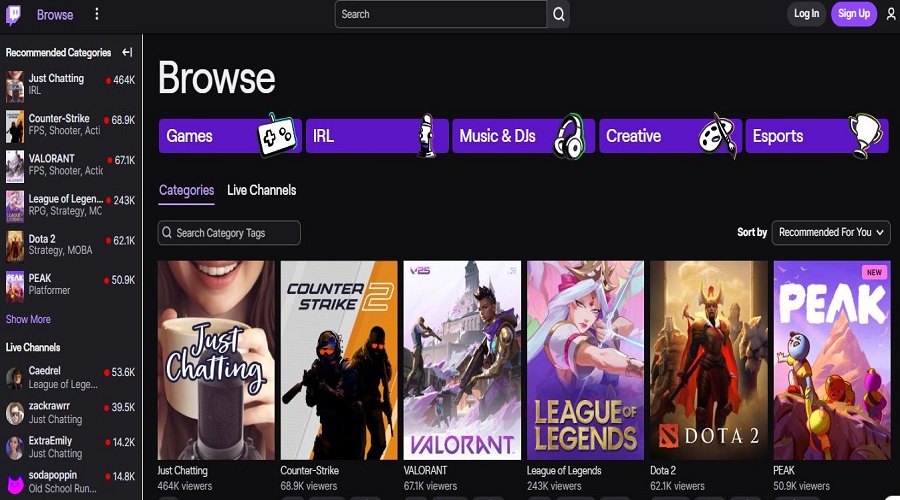The image size is (900, 500).
Task: Click the NEW badge on PEAK cover
Action: pos(874,272)
